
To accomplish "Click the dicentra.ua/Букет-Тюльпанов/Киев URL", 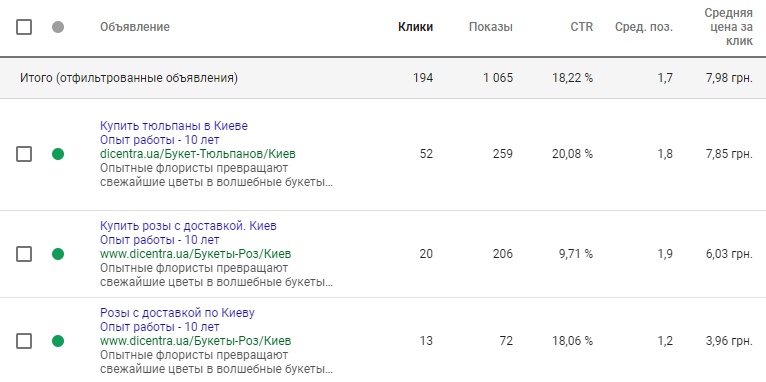I will tap(198, 154).
